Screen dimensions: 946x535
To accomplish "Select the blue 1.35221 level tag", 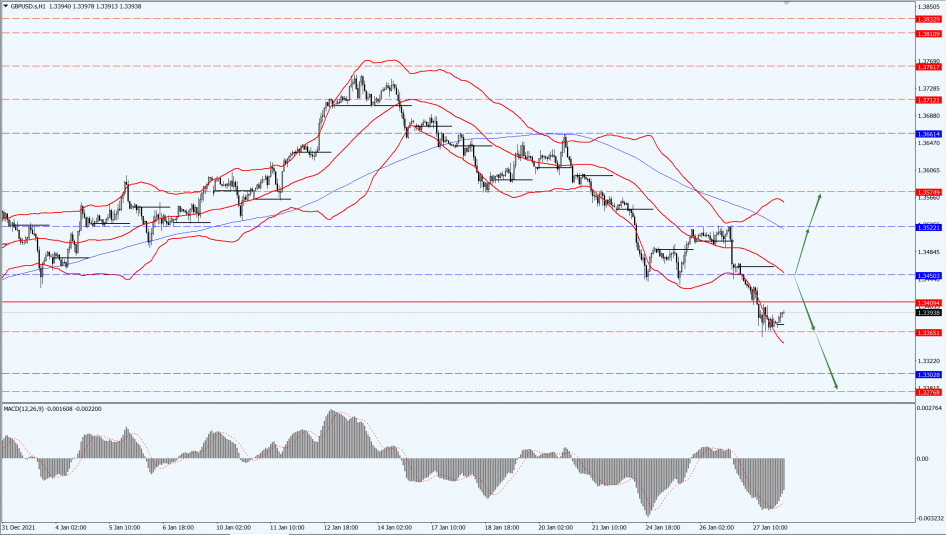I will coord(928,227).
